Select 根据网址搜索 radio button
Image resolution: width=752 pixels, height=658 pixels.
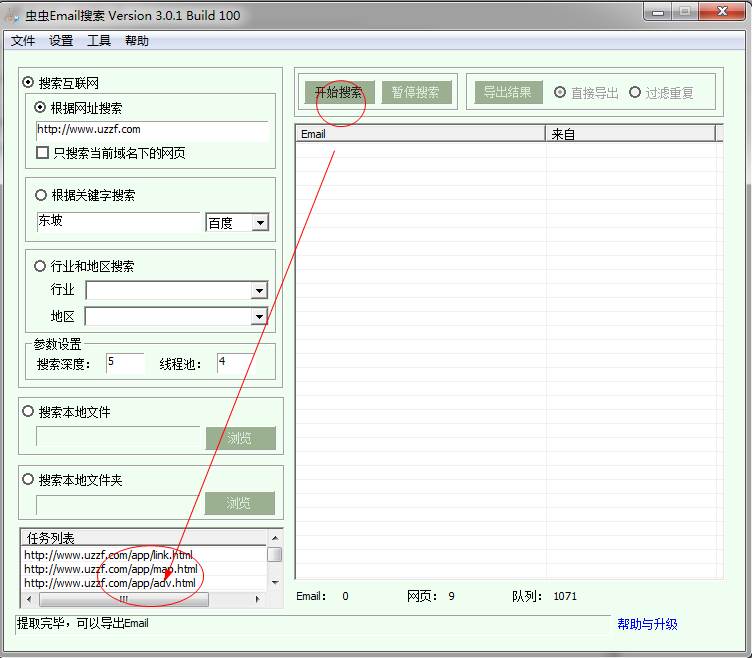40,107
